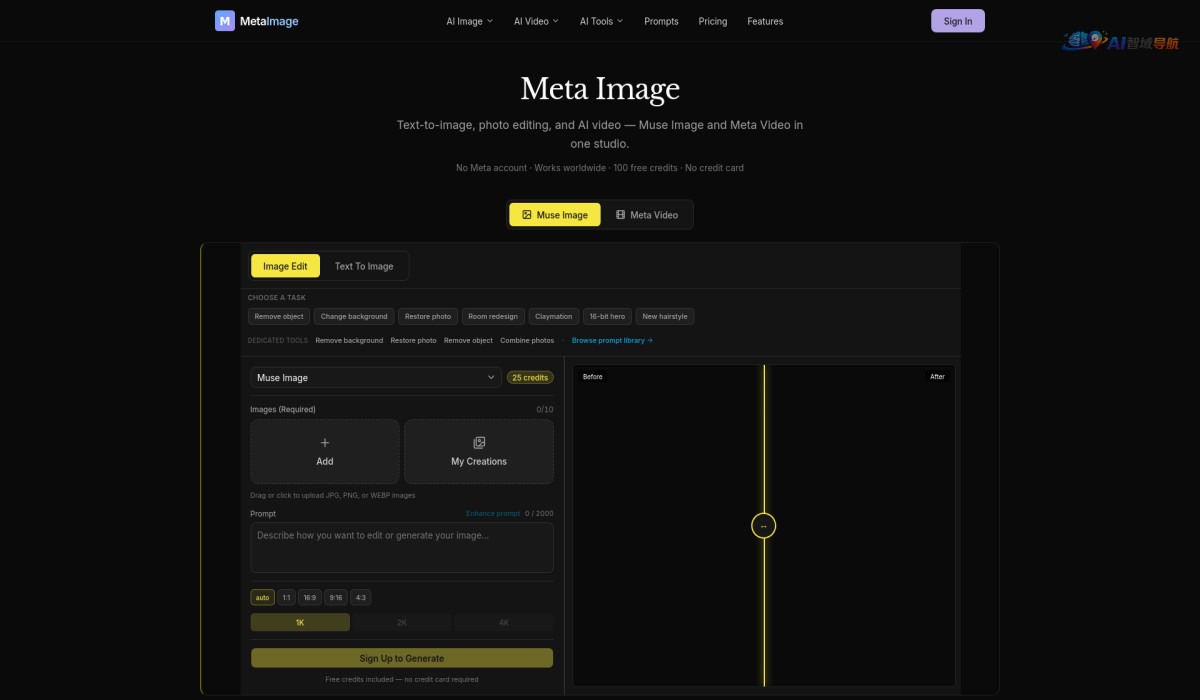
Task: Click the before/after comparison slider handle
Action: click(x=764, y=526)
